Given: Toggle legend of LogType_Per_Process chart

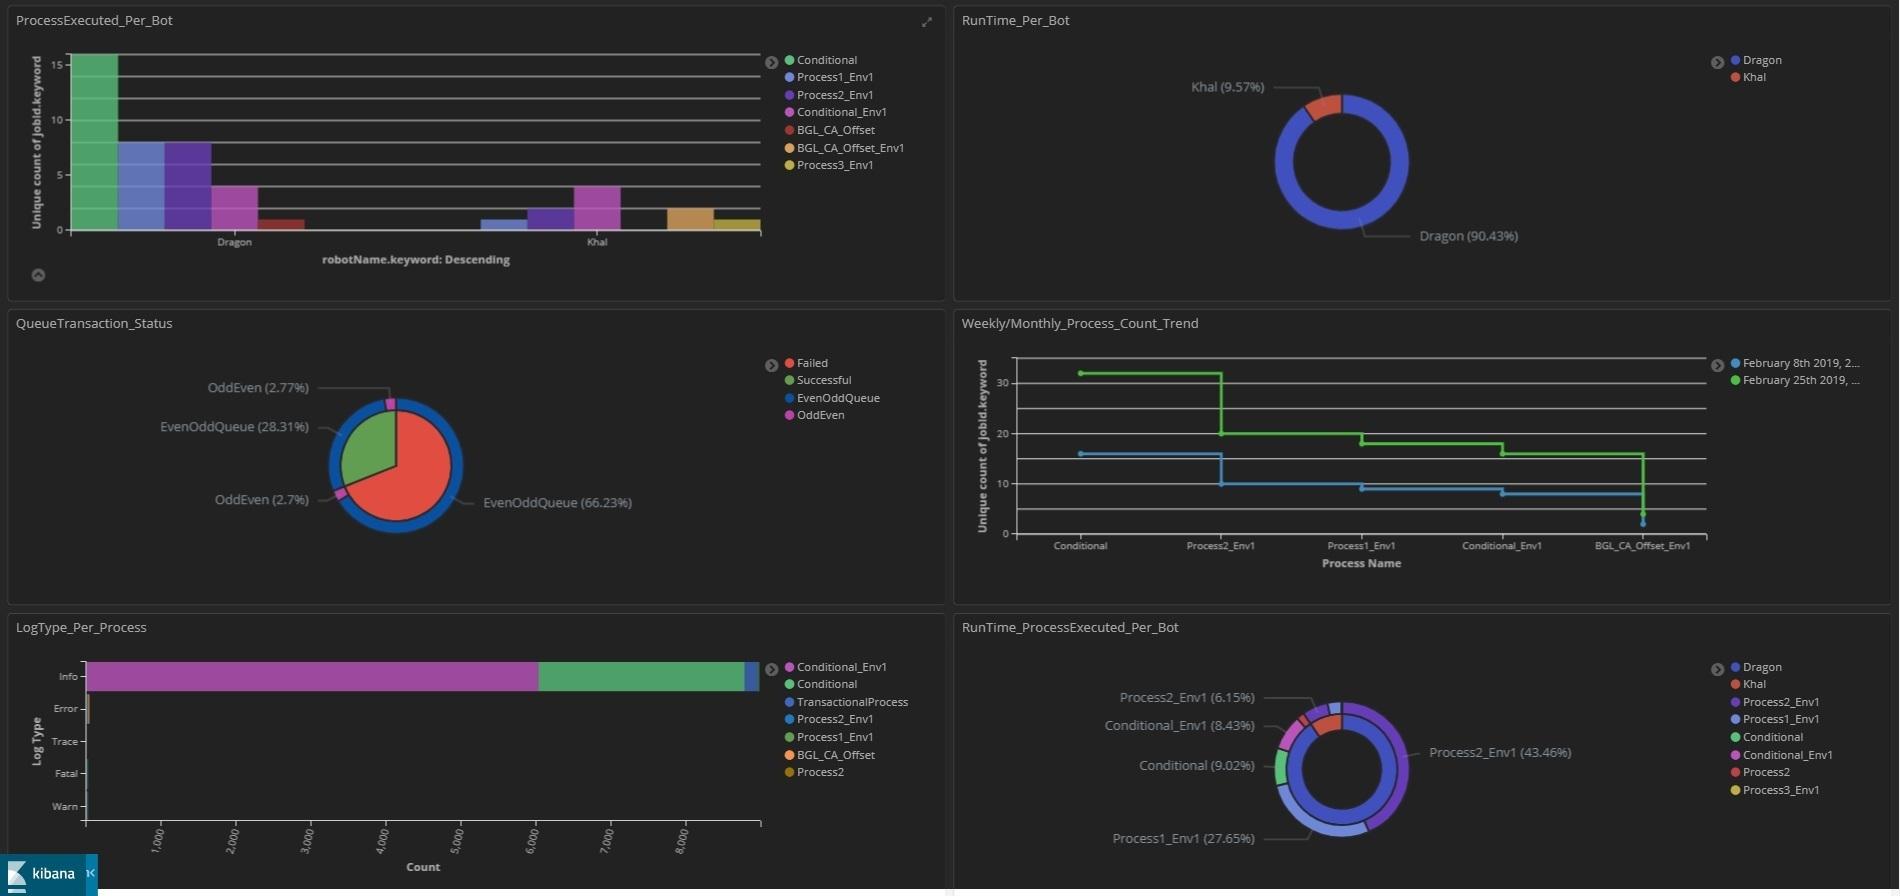Looking at the screenshot, I should tap(771, 669).
